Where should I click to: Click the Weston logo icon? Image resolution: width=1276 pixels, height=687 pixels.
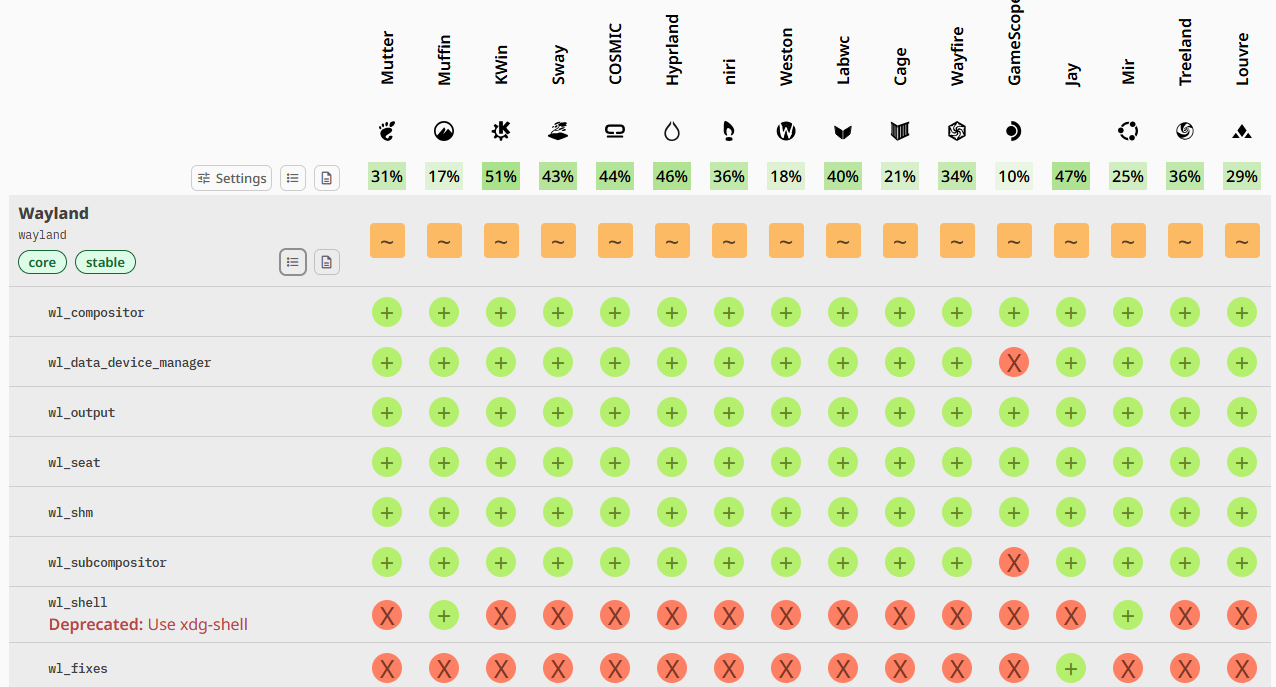click(786, 131)
